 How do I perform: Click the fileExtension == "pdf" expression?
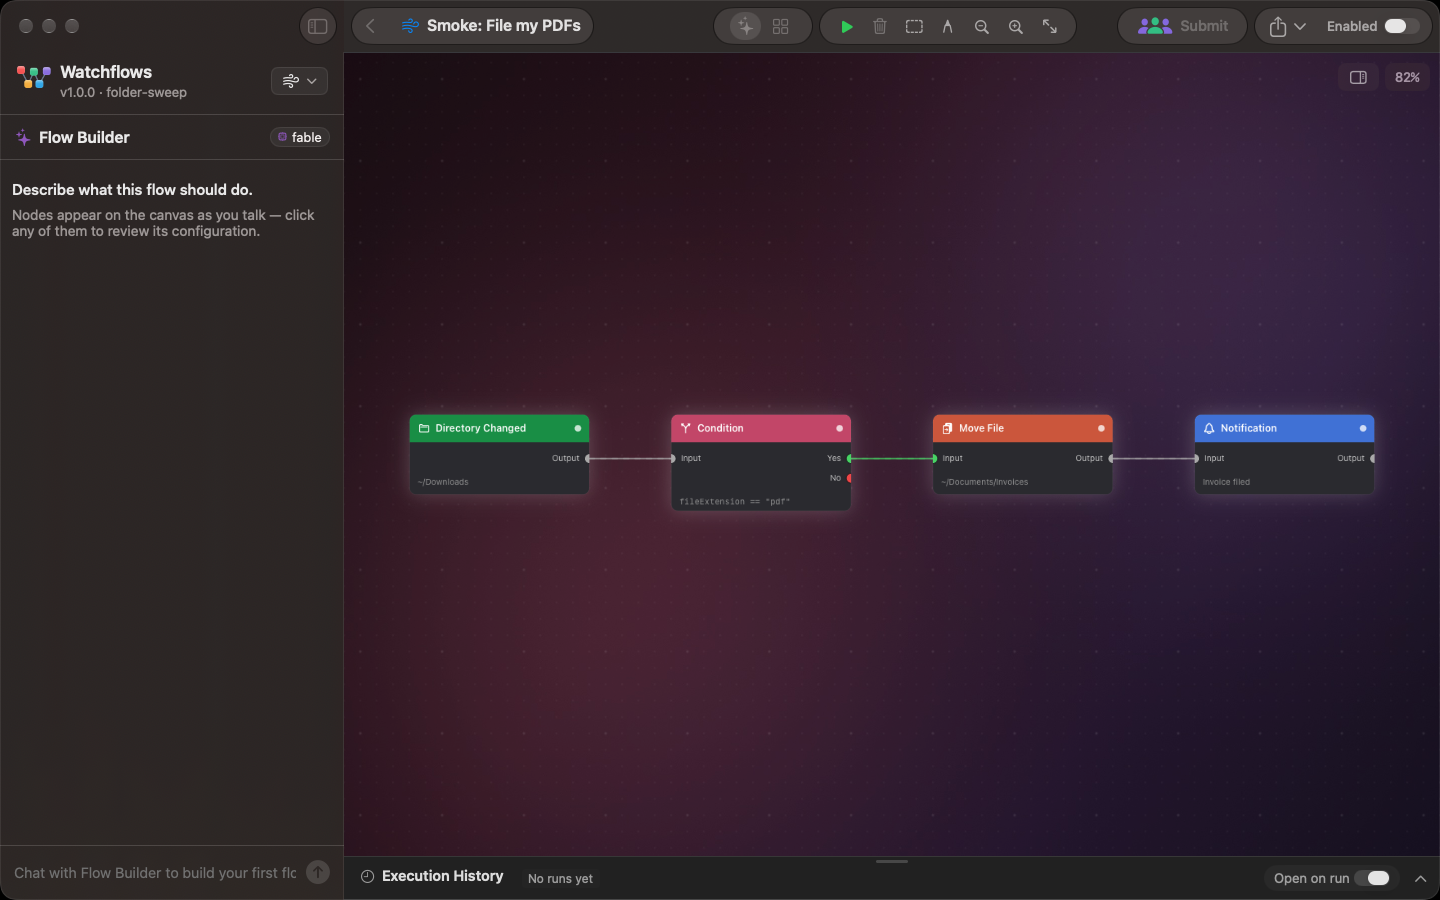735,502
